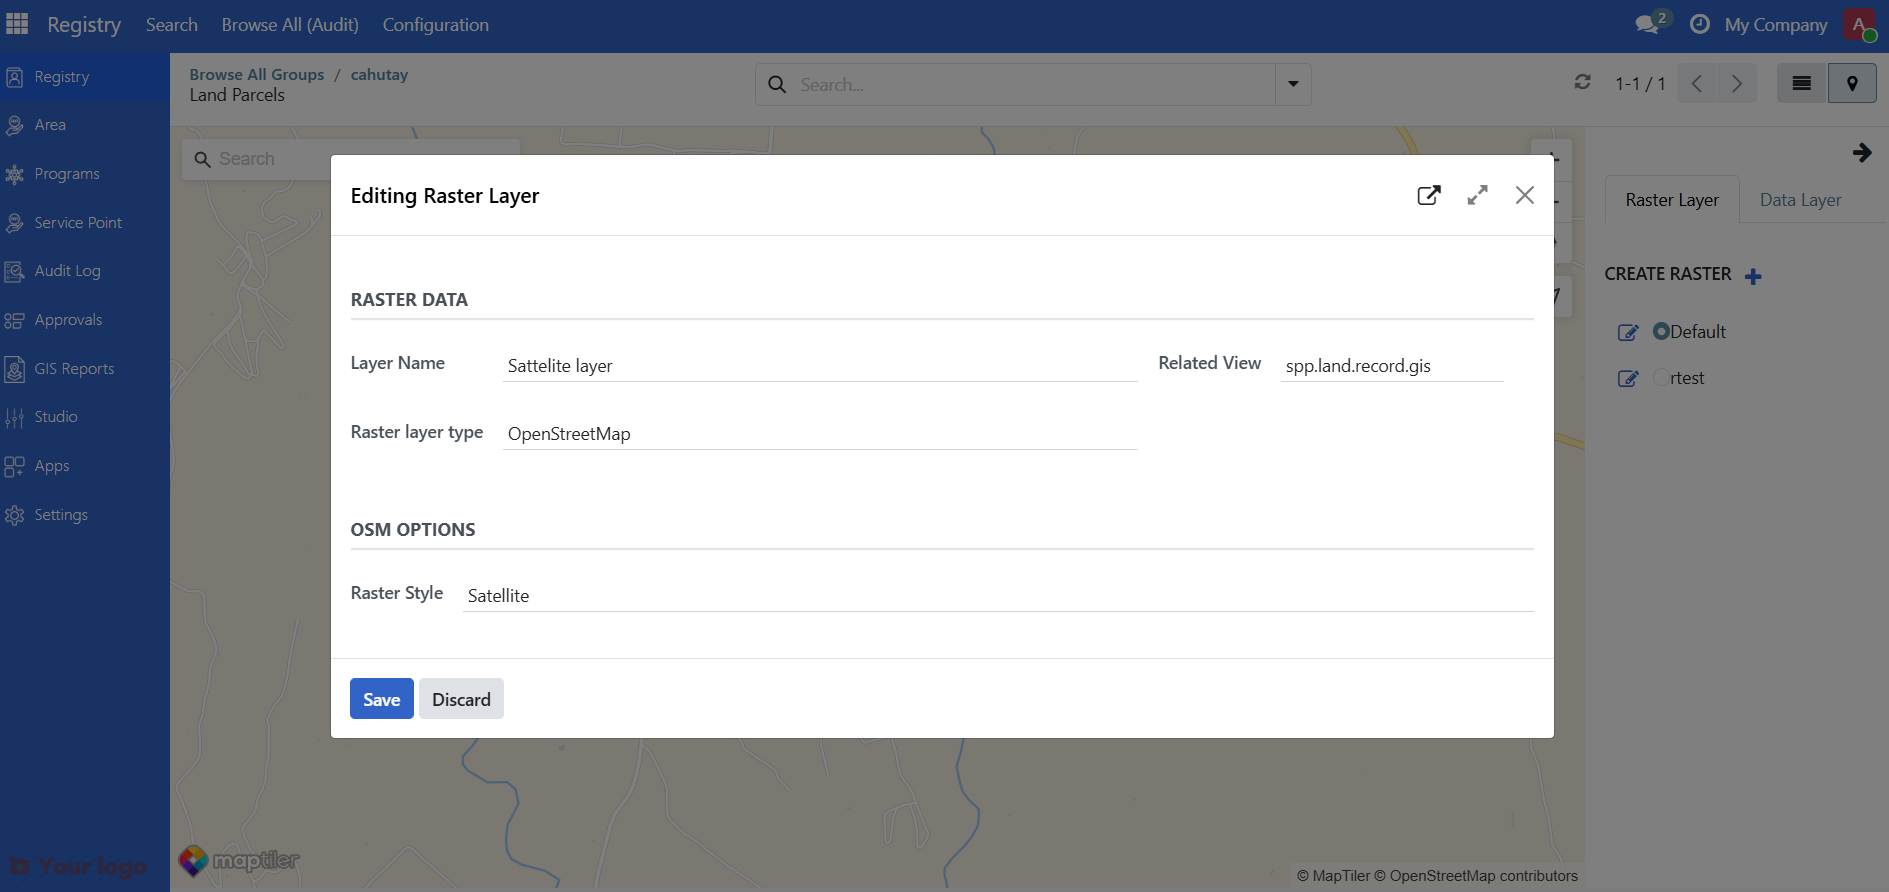Click the refresh records icon
1889x892 pixels.
[x=1582, y=82]
